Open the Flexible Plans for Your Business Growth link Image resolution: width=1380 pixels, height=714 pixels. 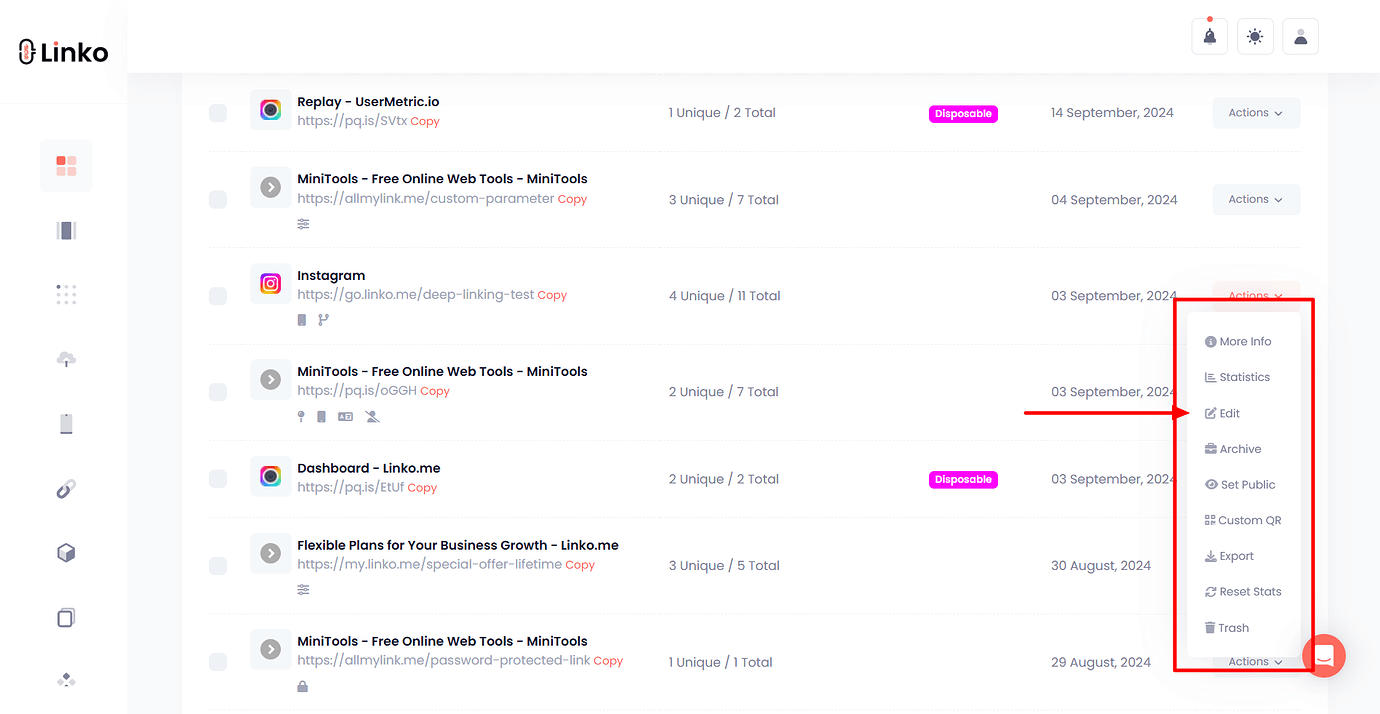[457, 545]
